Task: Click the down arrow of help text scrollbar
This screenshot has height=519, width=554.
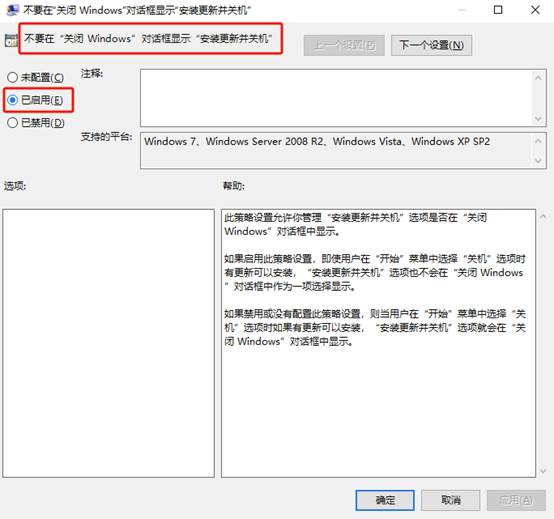Action: coord(543,471)
